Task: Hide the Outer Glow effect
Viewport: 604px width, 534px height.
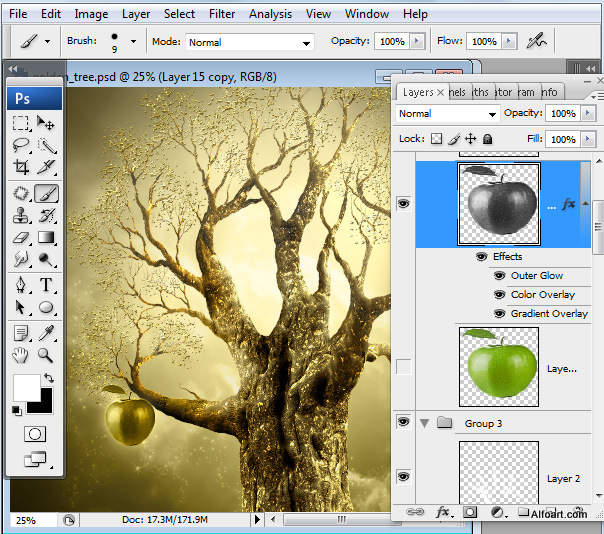Action: (499, 276)
